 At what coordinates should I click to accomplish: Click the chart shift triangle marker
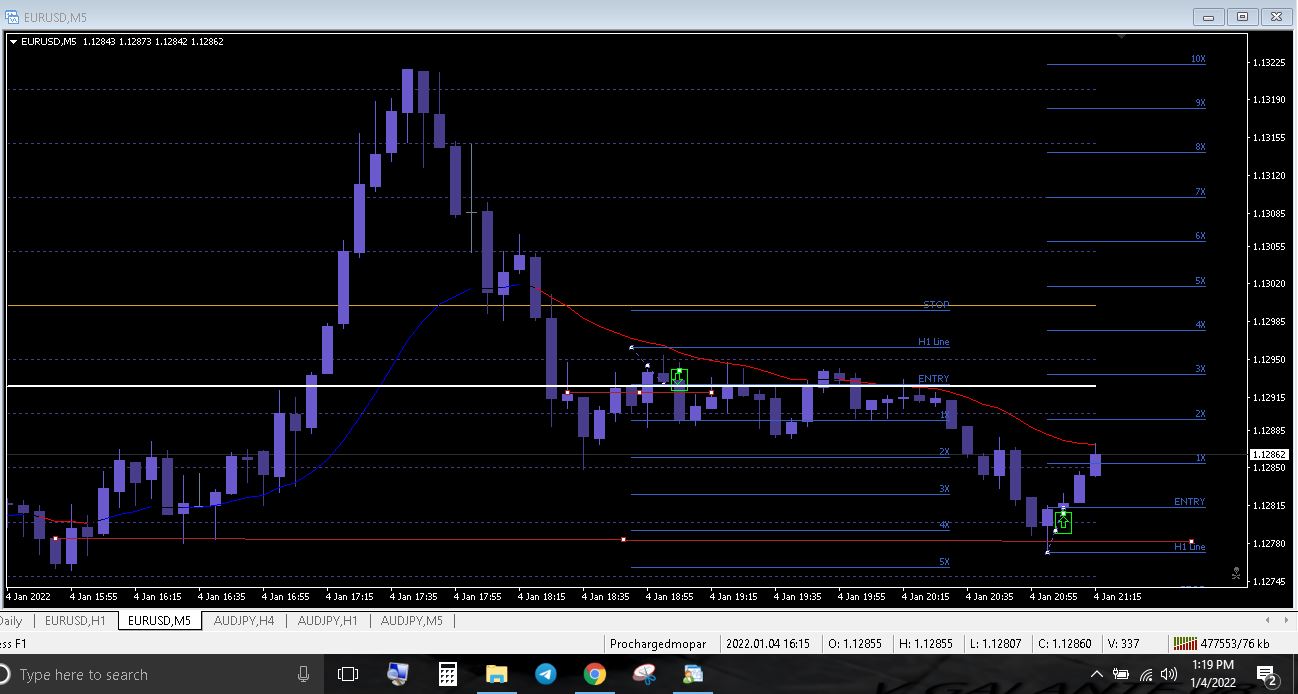tap(1121, 37)
